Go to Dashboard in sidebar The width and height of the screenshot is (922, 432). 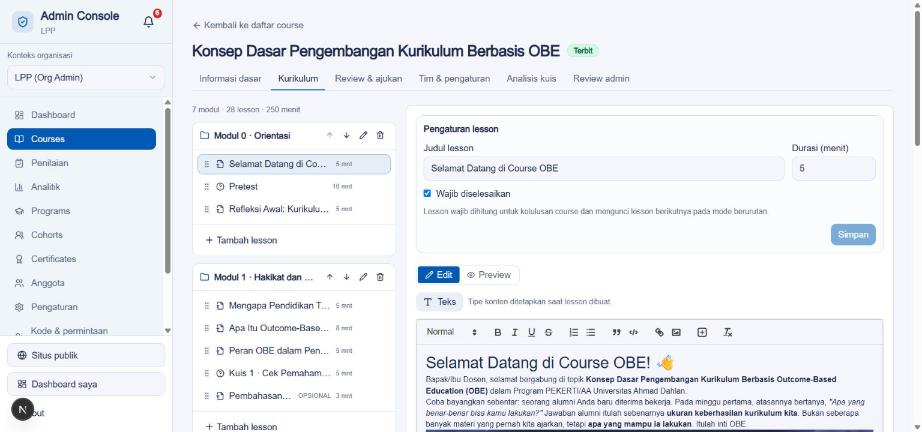click(81, 115)
